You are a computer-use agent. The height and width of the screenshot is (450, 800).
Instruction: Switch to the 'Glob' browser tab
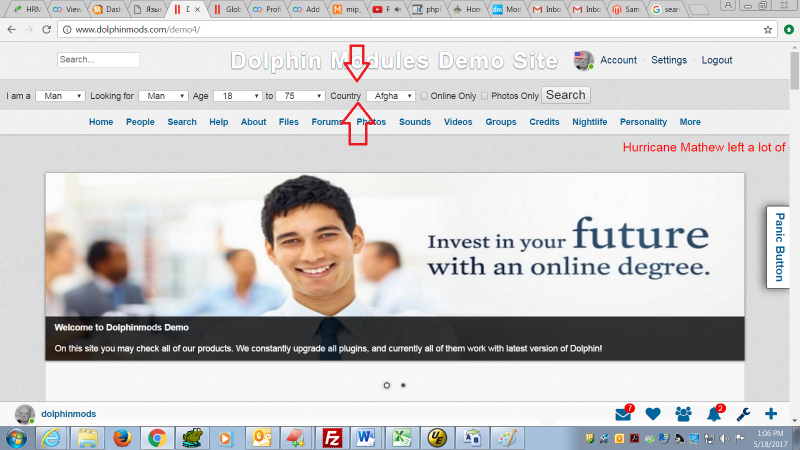[228, 9]
